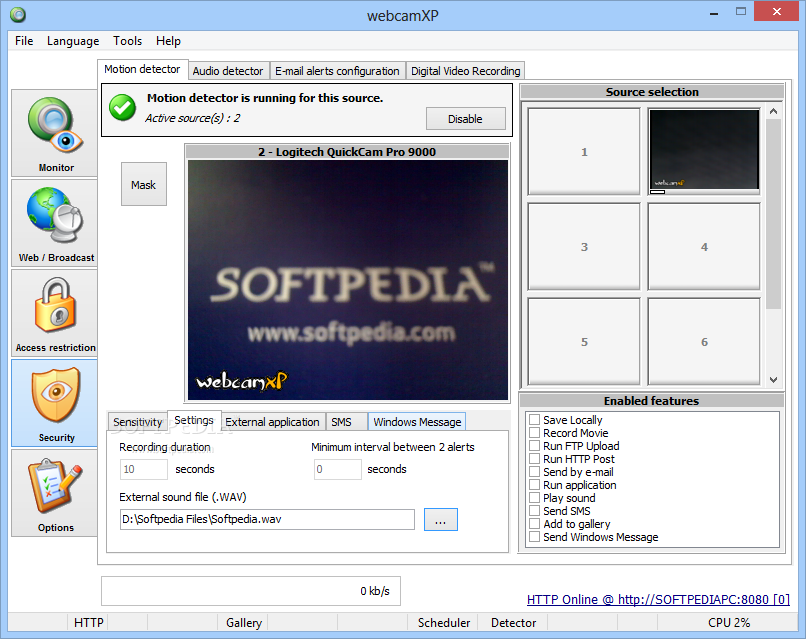Select source slot 6
Viewport: 806px width, 639px height.
point(704,341)
